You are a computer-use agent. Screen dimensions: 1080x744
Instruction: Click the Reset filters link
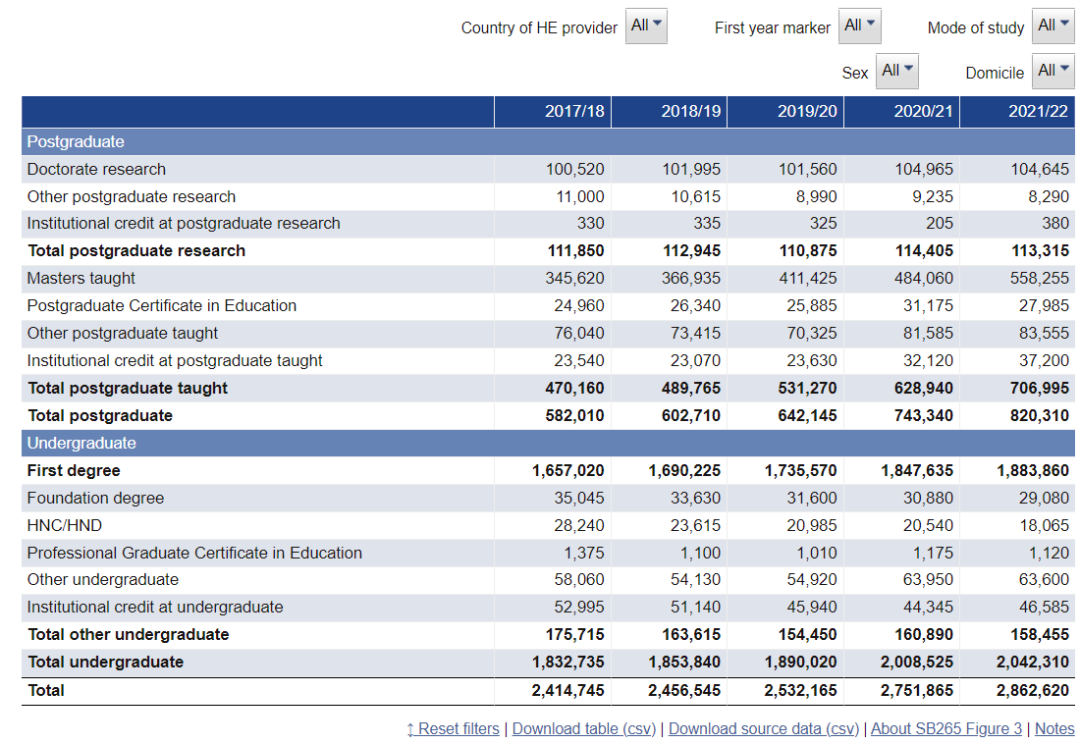[x=453, y=729]
